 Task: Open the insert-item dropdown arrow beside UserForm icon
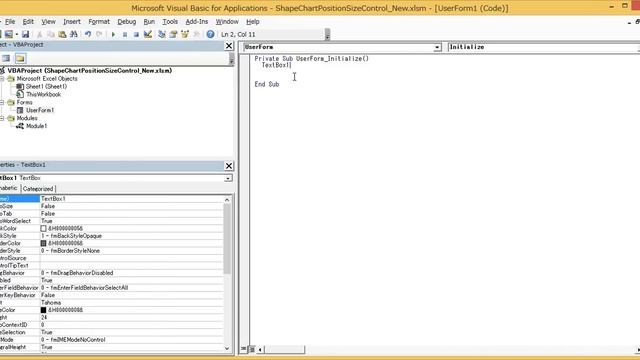coord(17,35)
